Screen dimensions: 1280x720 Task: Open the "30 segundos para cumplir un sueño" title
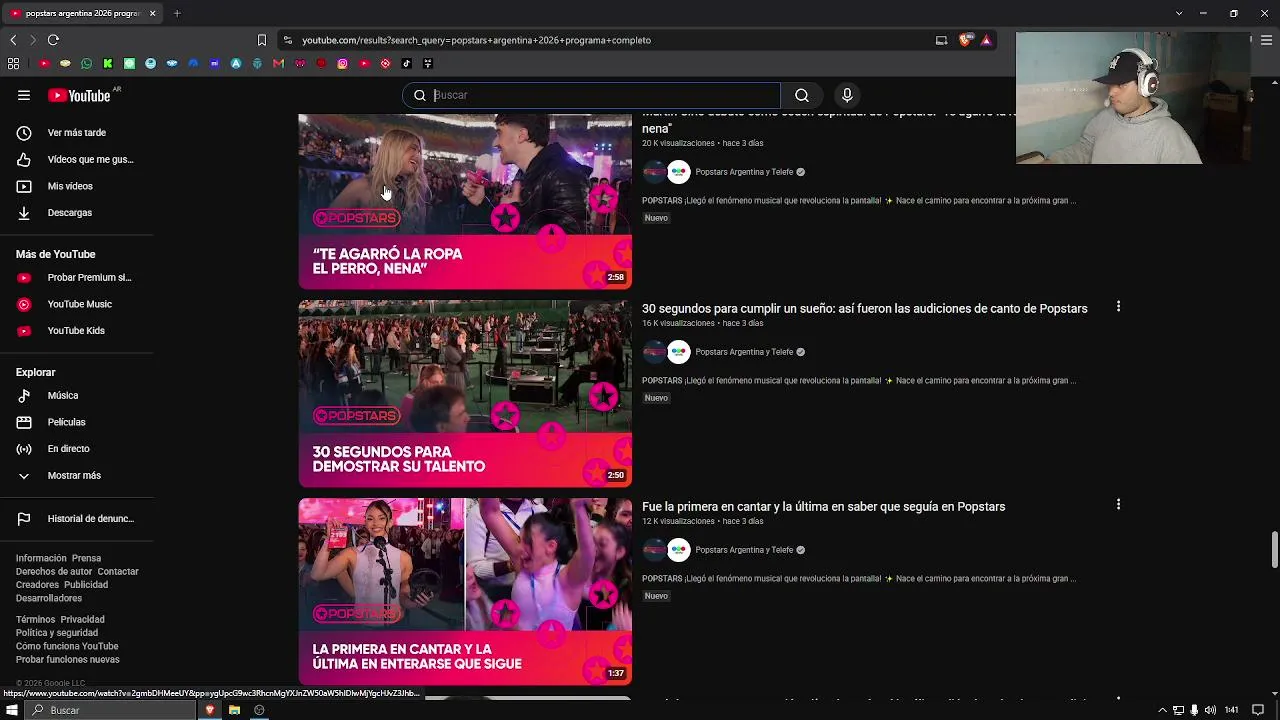pos(864,309)
